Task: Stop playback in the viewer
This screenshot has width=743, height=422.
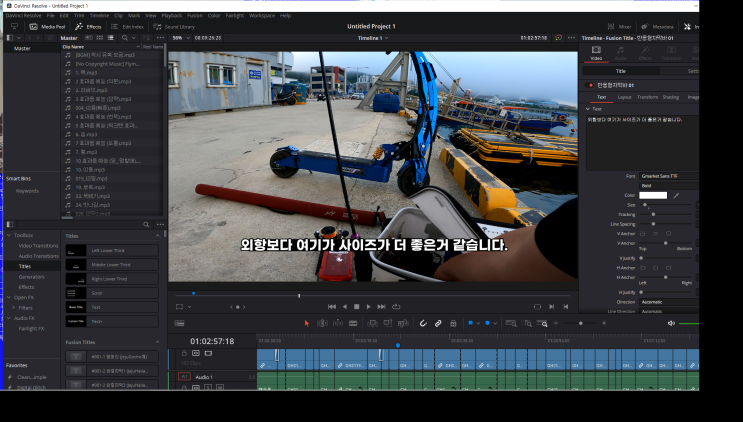Action: coord(356,307)
